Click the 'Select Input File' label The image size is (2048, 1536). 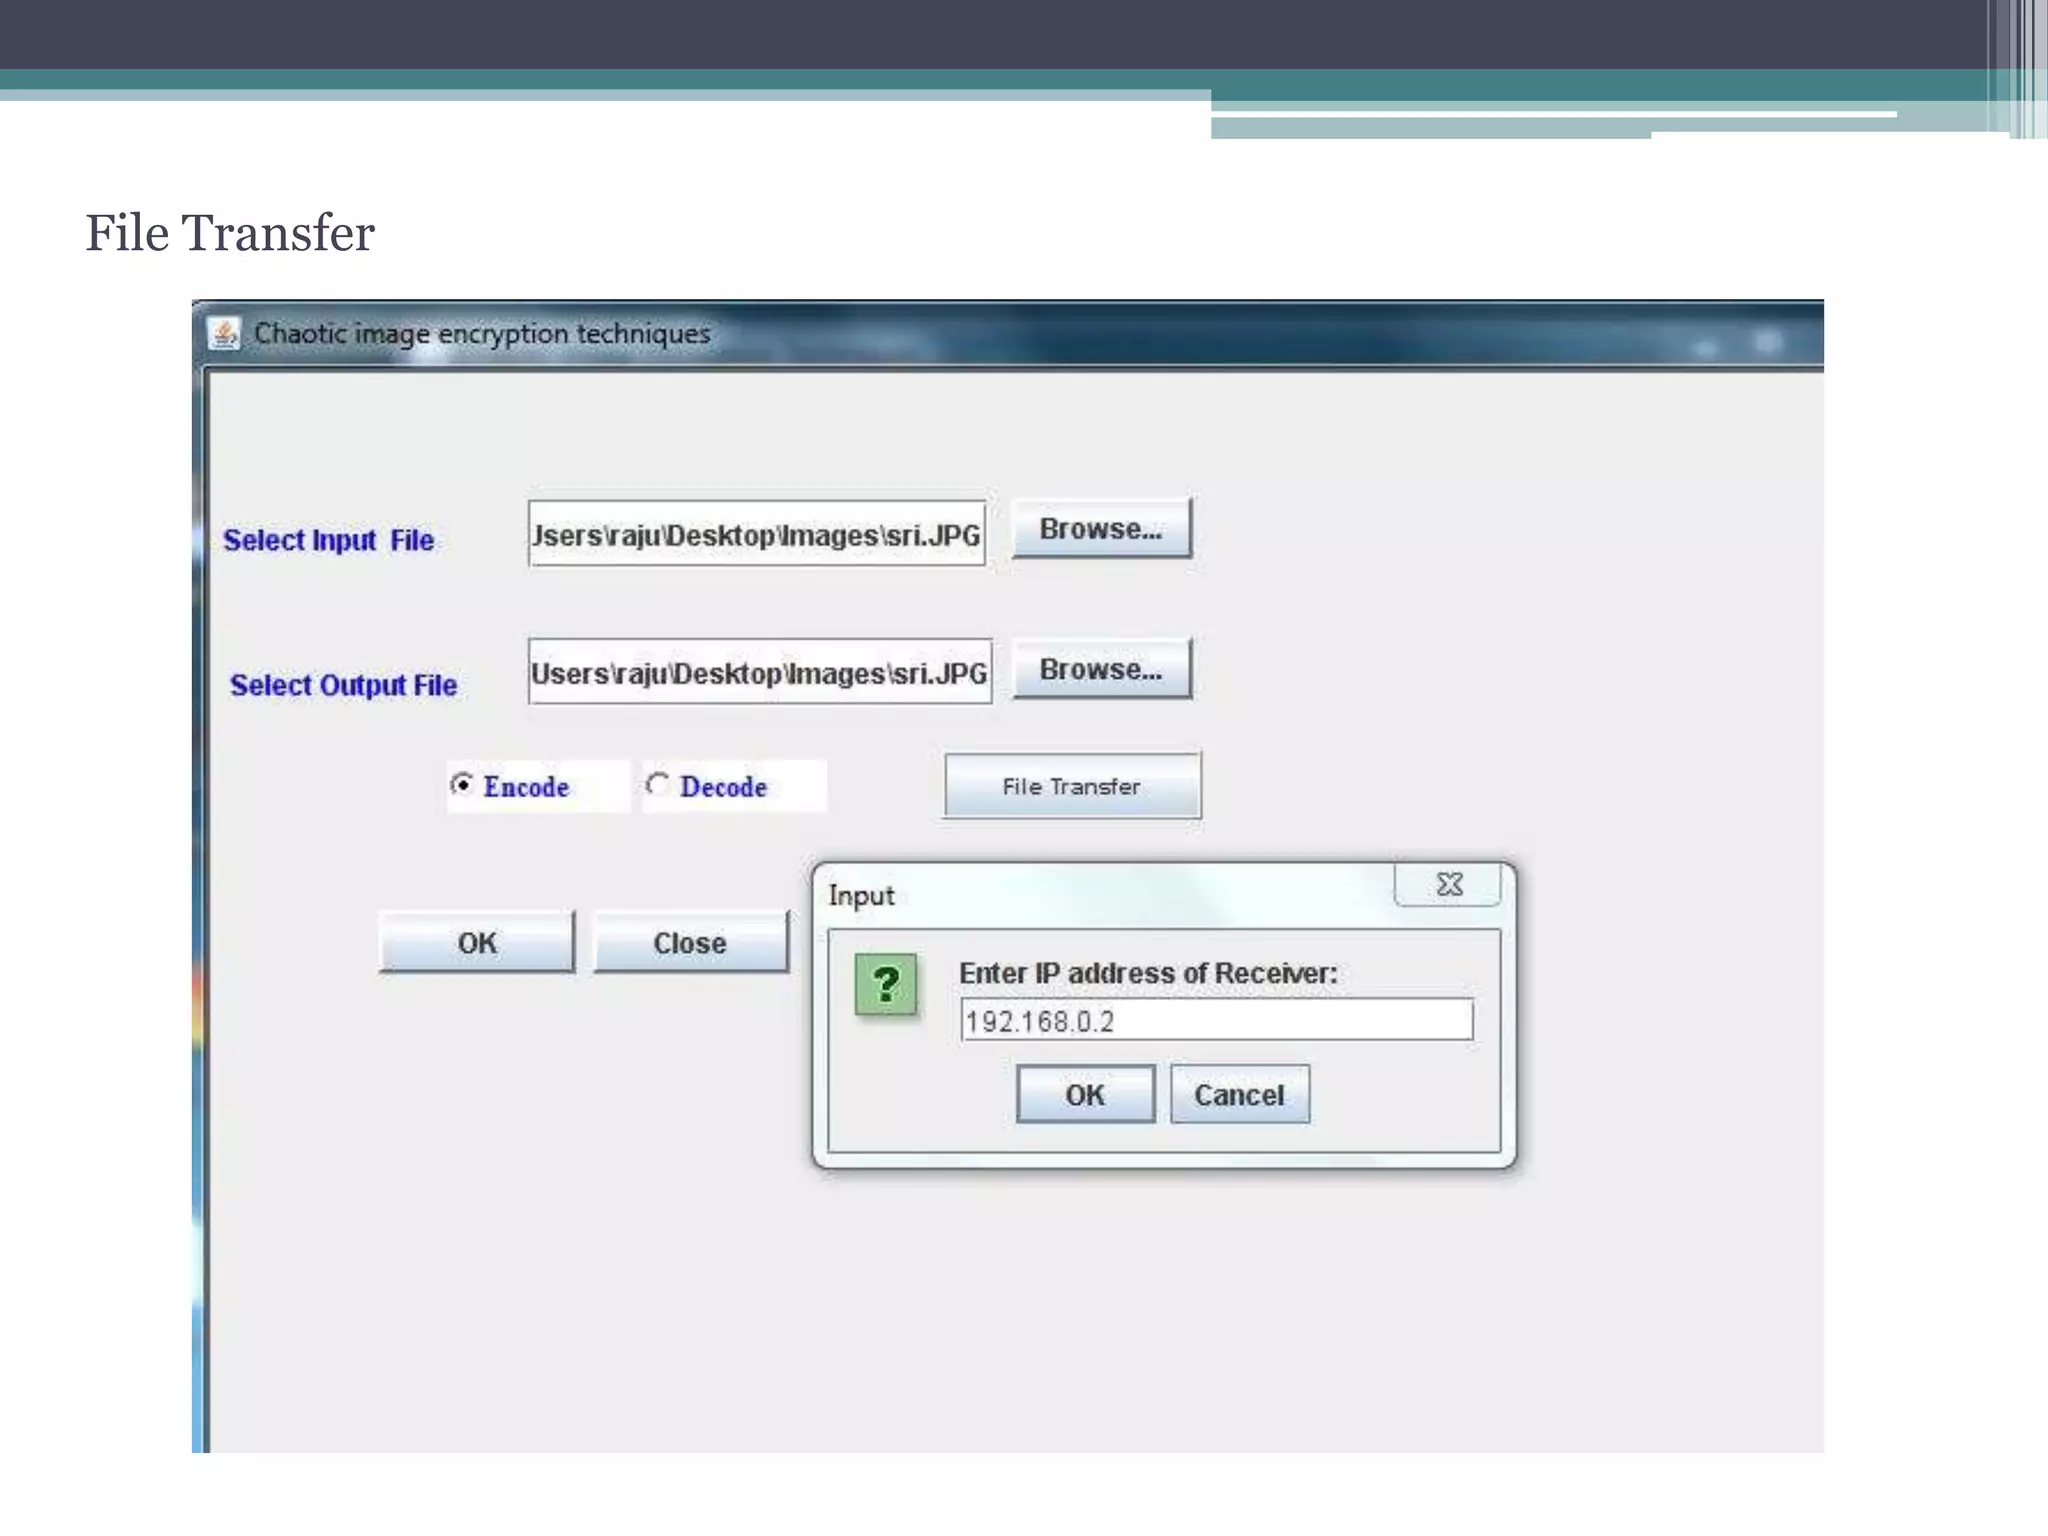tap(328, 540)
